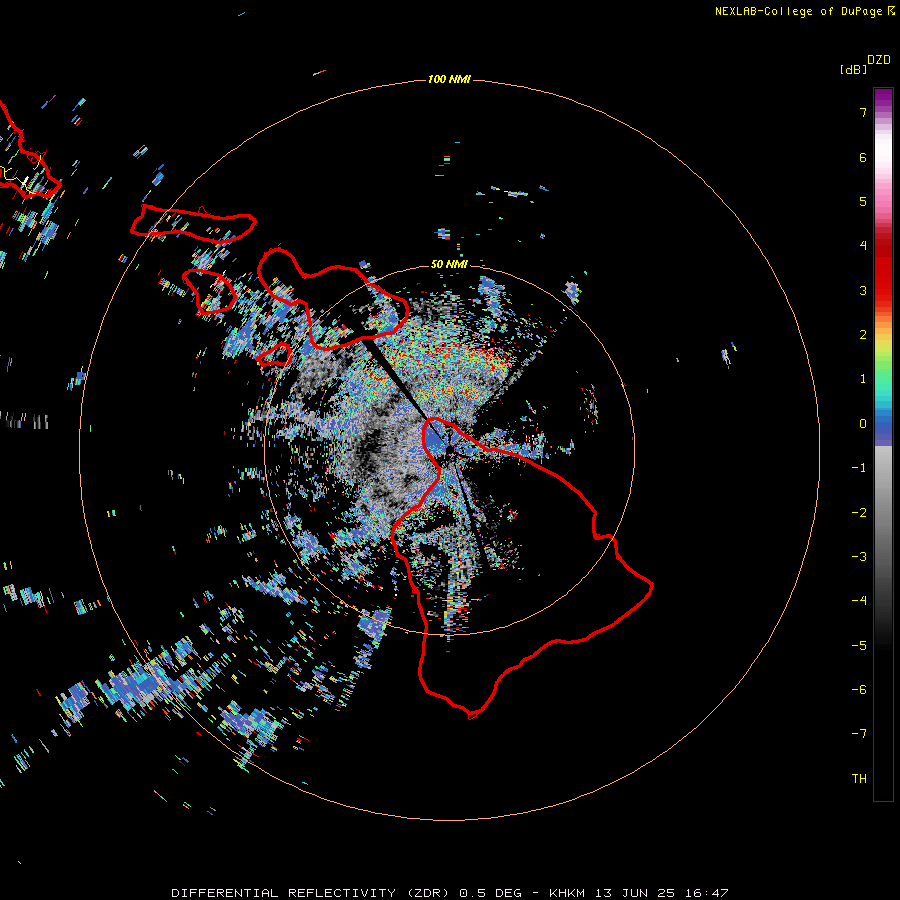Click the 7 dB scale label
The height and width of the screenshot is (900, 900).
[x=863, y=112]
